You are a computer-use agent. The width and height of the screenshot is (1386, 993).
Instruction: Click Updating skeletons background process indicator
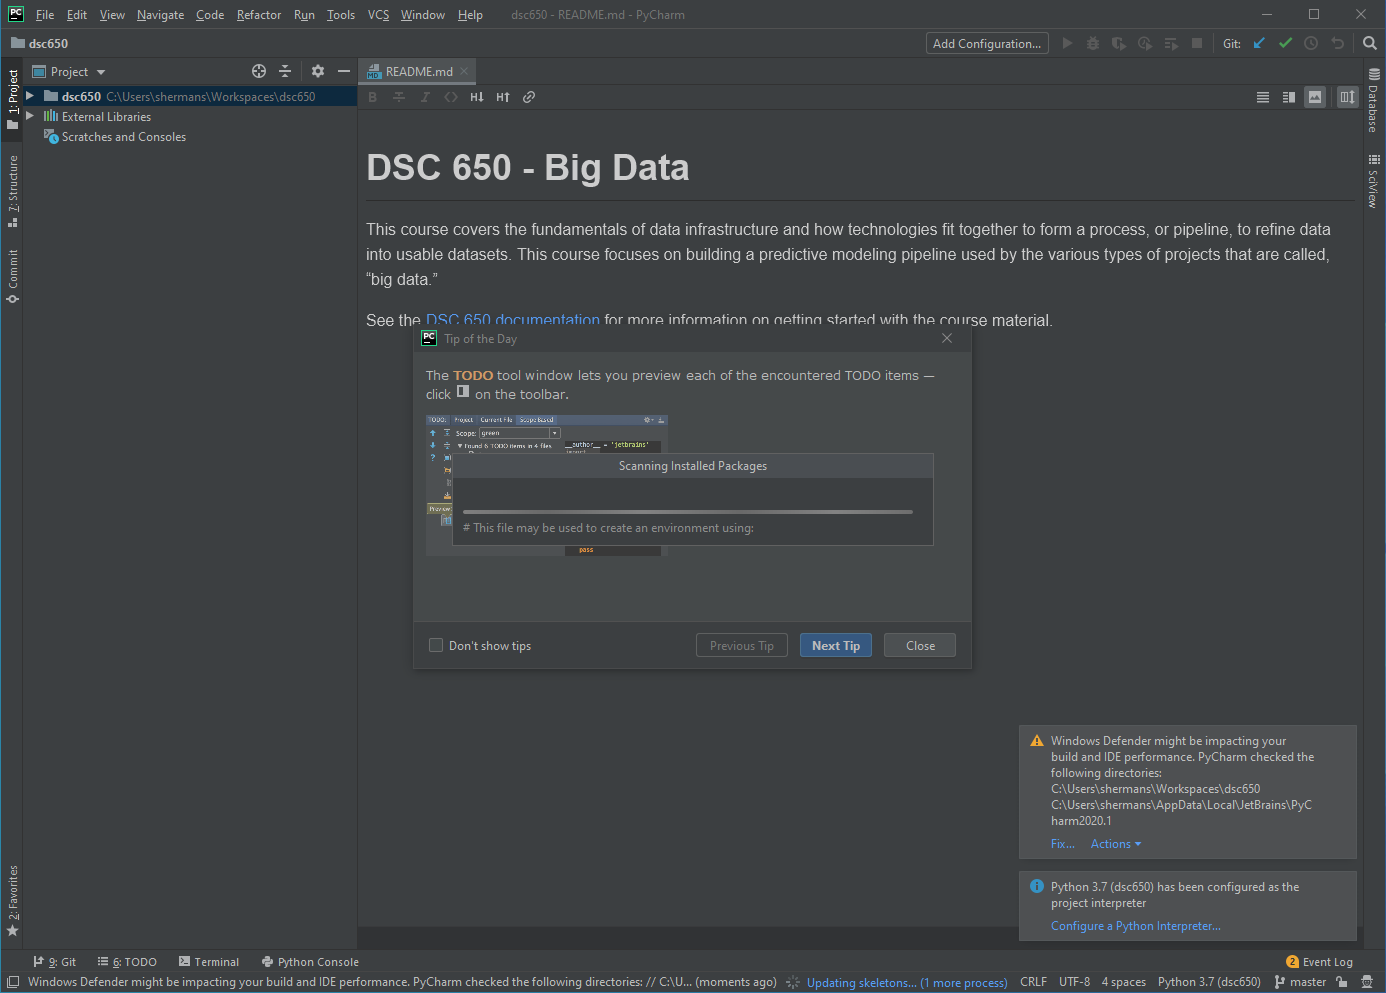coord(907,983)
